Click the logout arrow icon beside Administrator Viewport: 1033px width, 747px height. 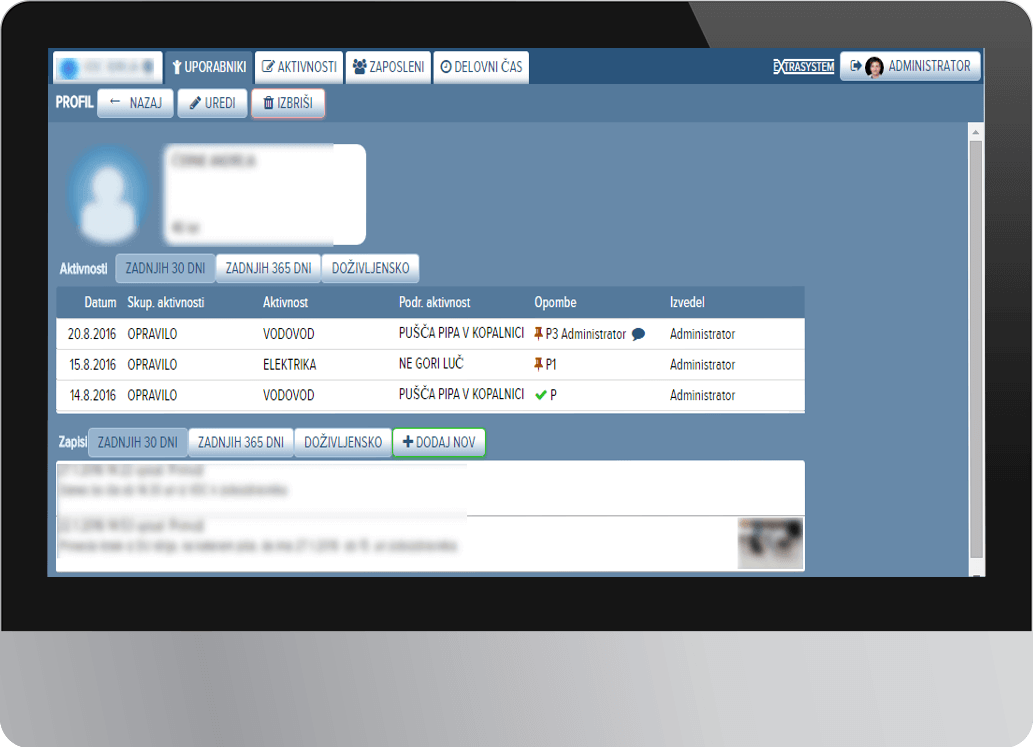(855, 66)
